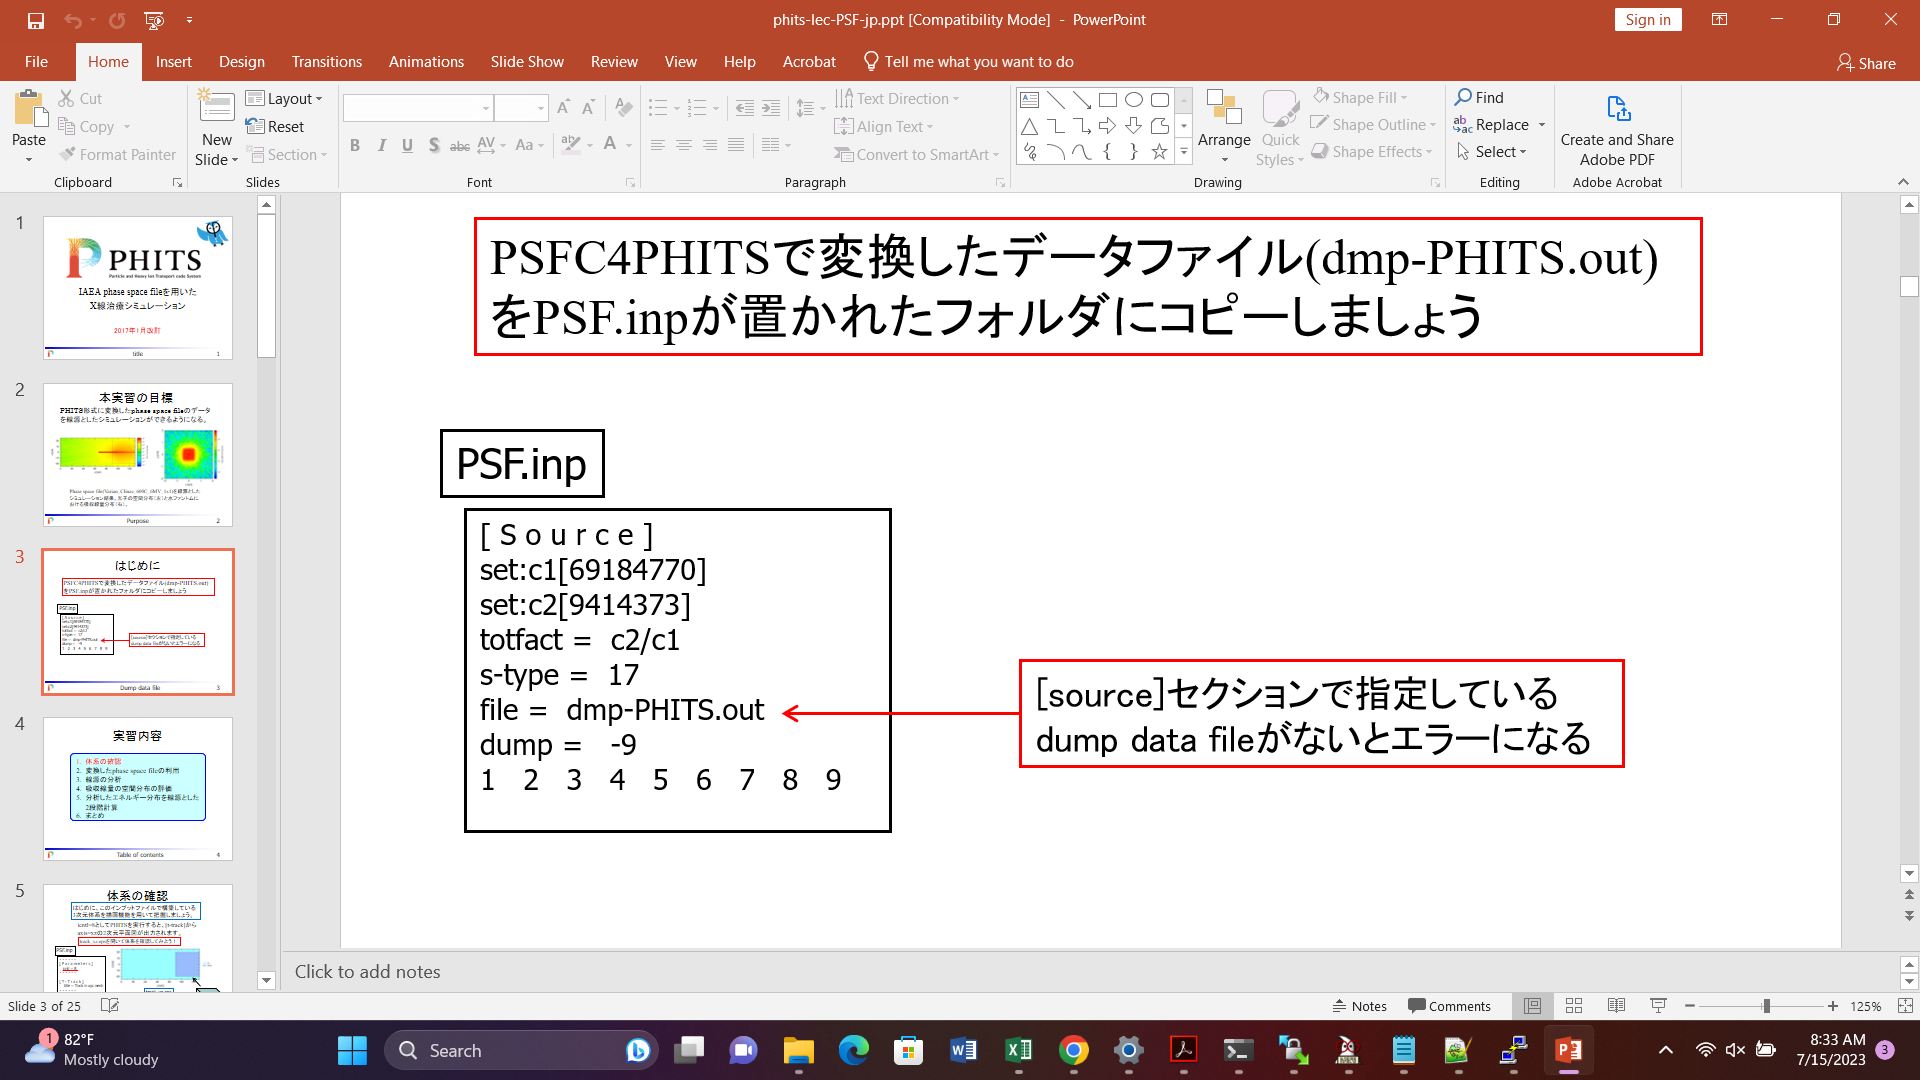Click Create and Share Adobe PDF icon
The height and width of the screenshot is (1080, 1920).
(x=1617, y=109)
